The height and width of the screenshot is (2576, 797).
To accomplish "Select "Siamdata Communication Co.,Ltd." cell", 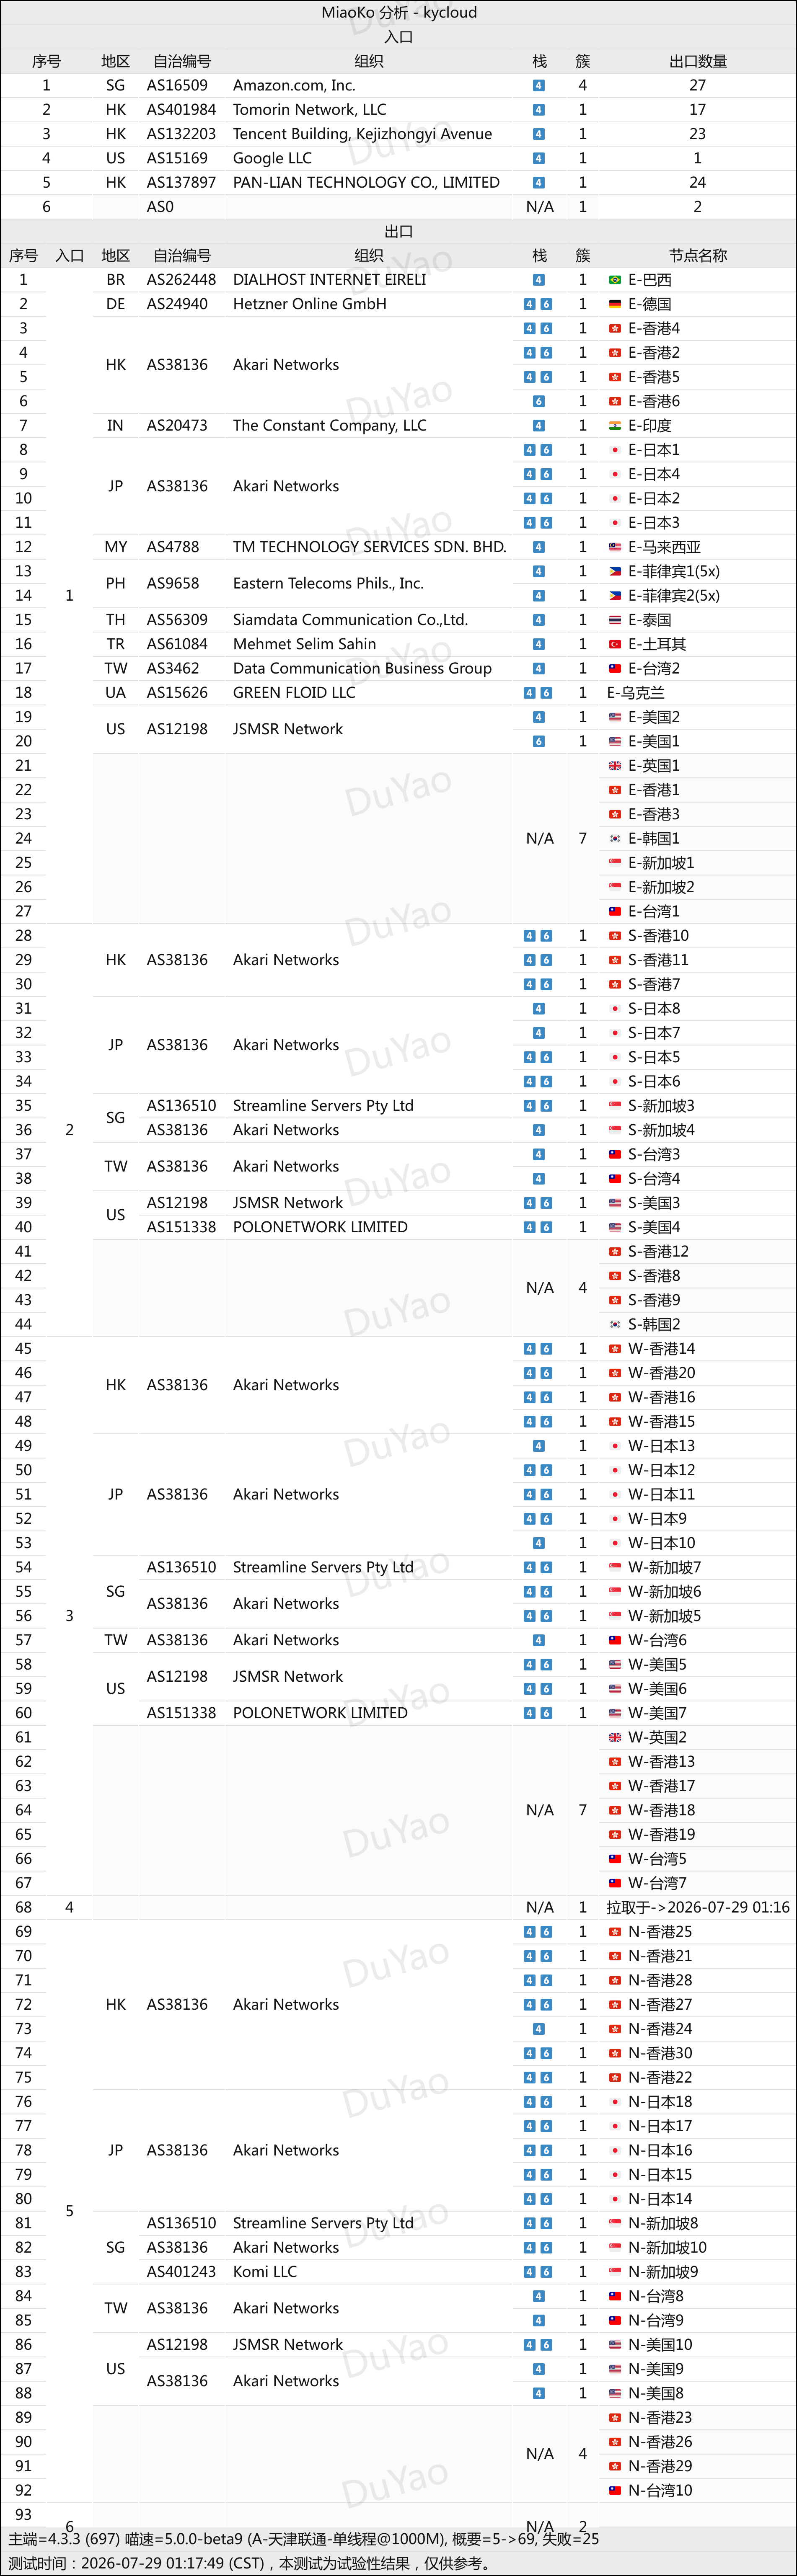I will click(x=350, y=620).
